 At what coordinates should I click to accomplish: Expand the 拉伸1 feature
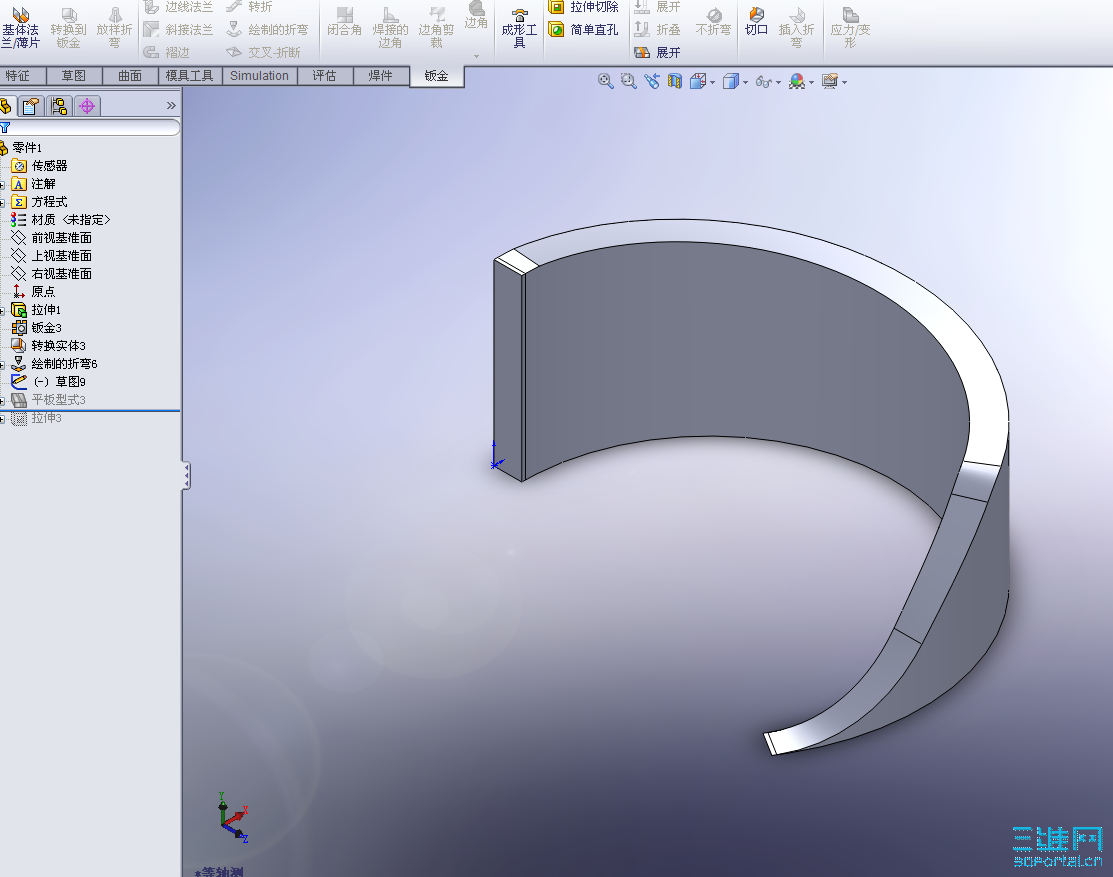[2, 311]
